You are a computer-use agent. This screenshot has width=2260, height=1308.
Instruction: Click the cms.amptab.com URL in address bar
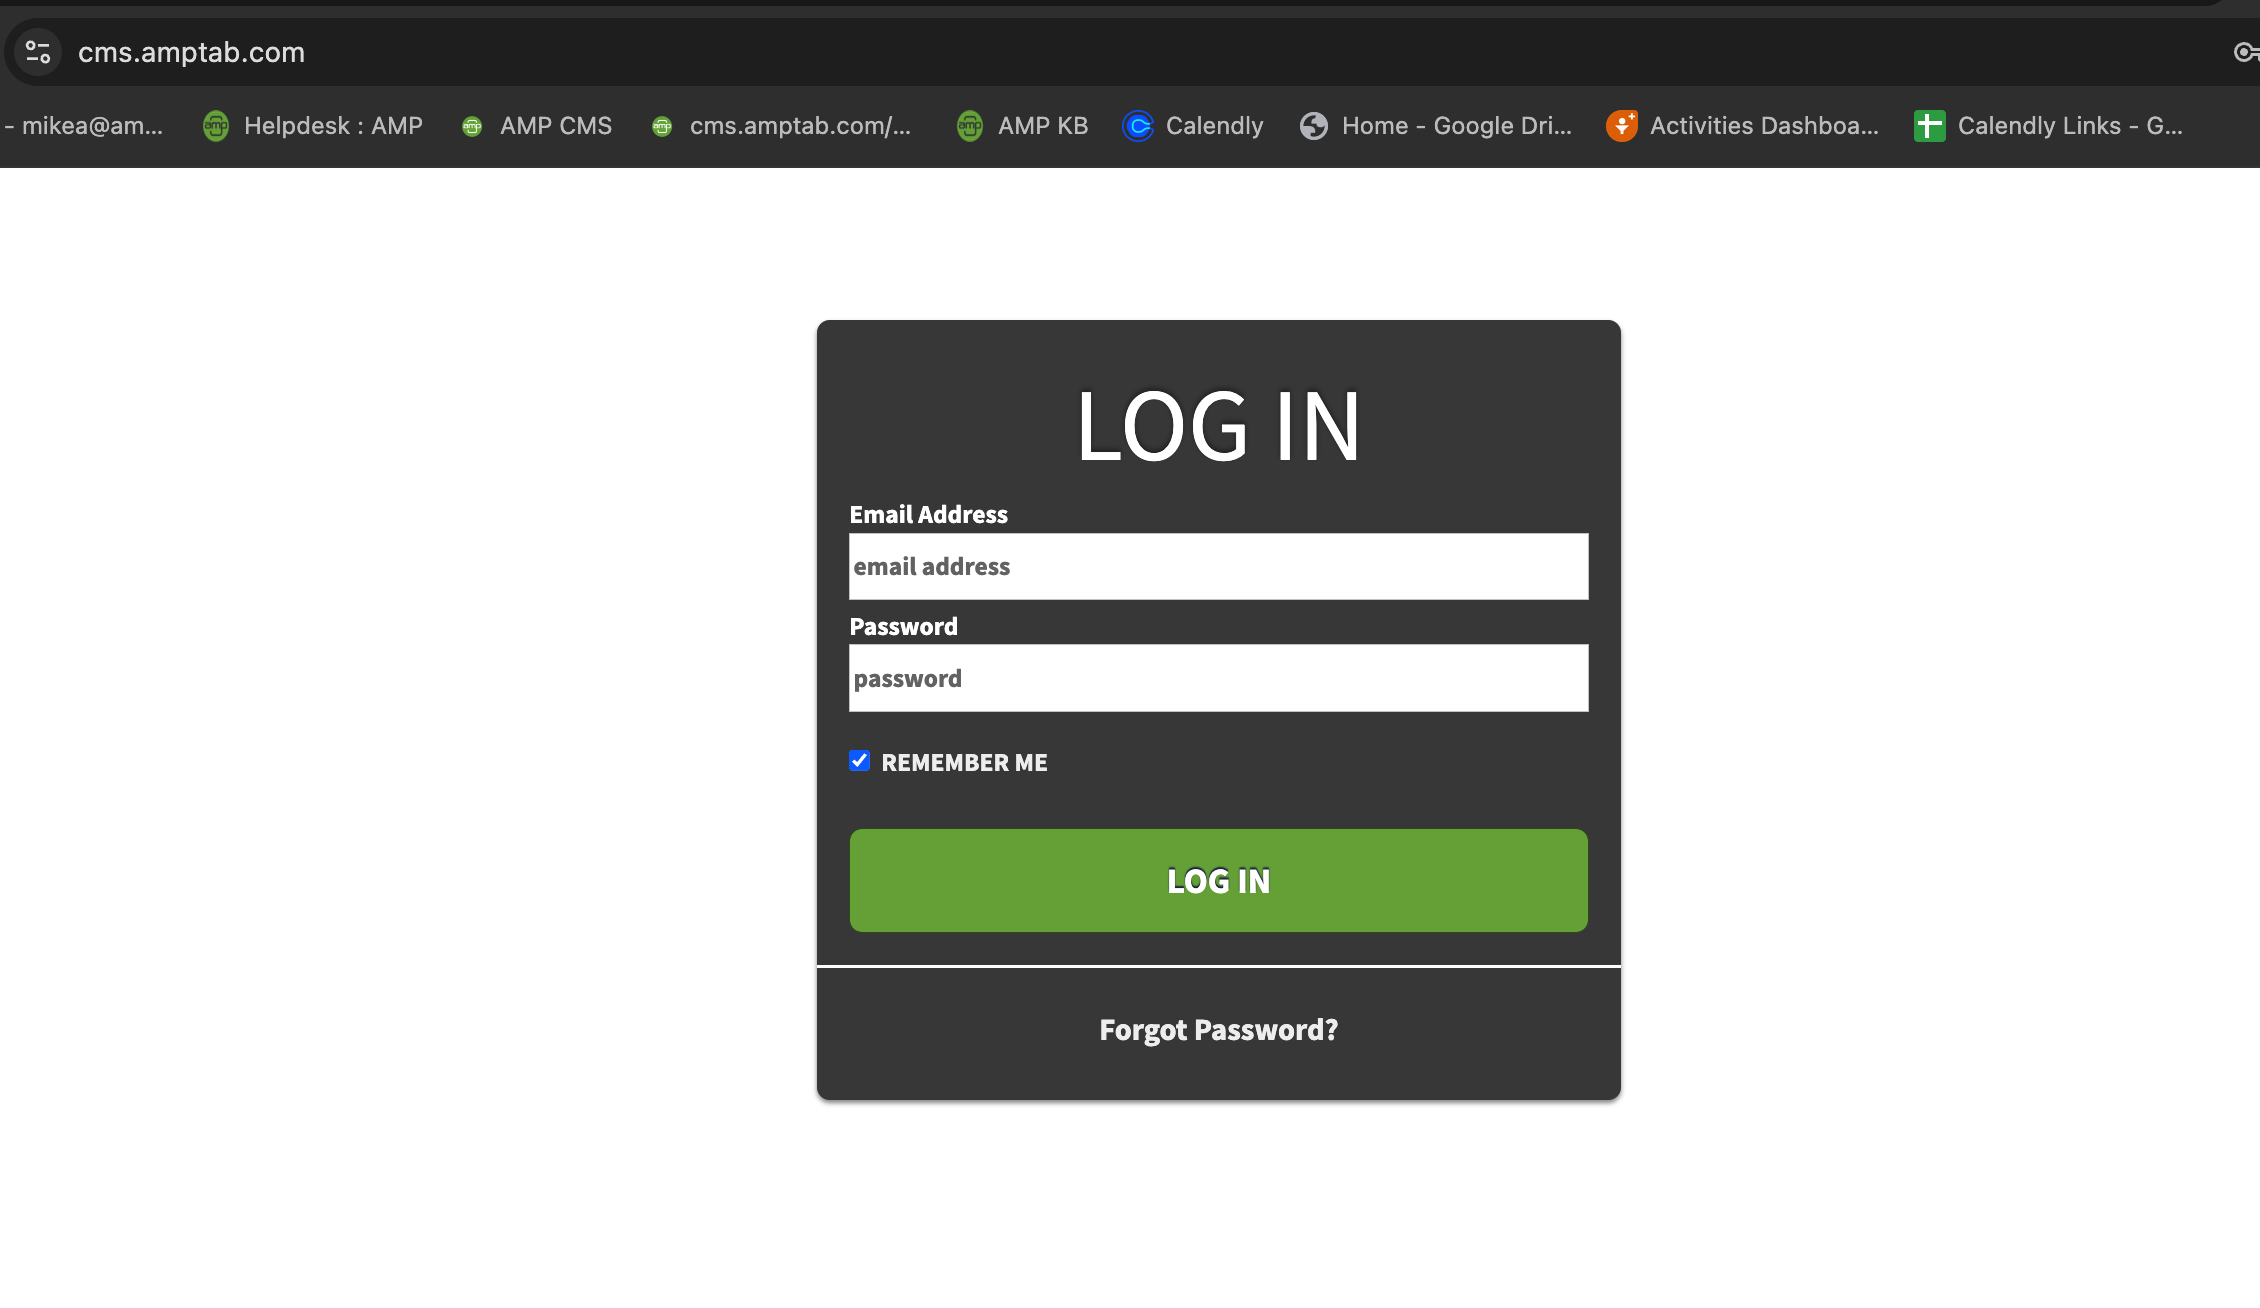(192, 52)
